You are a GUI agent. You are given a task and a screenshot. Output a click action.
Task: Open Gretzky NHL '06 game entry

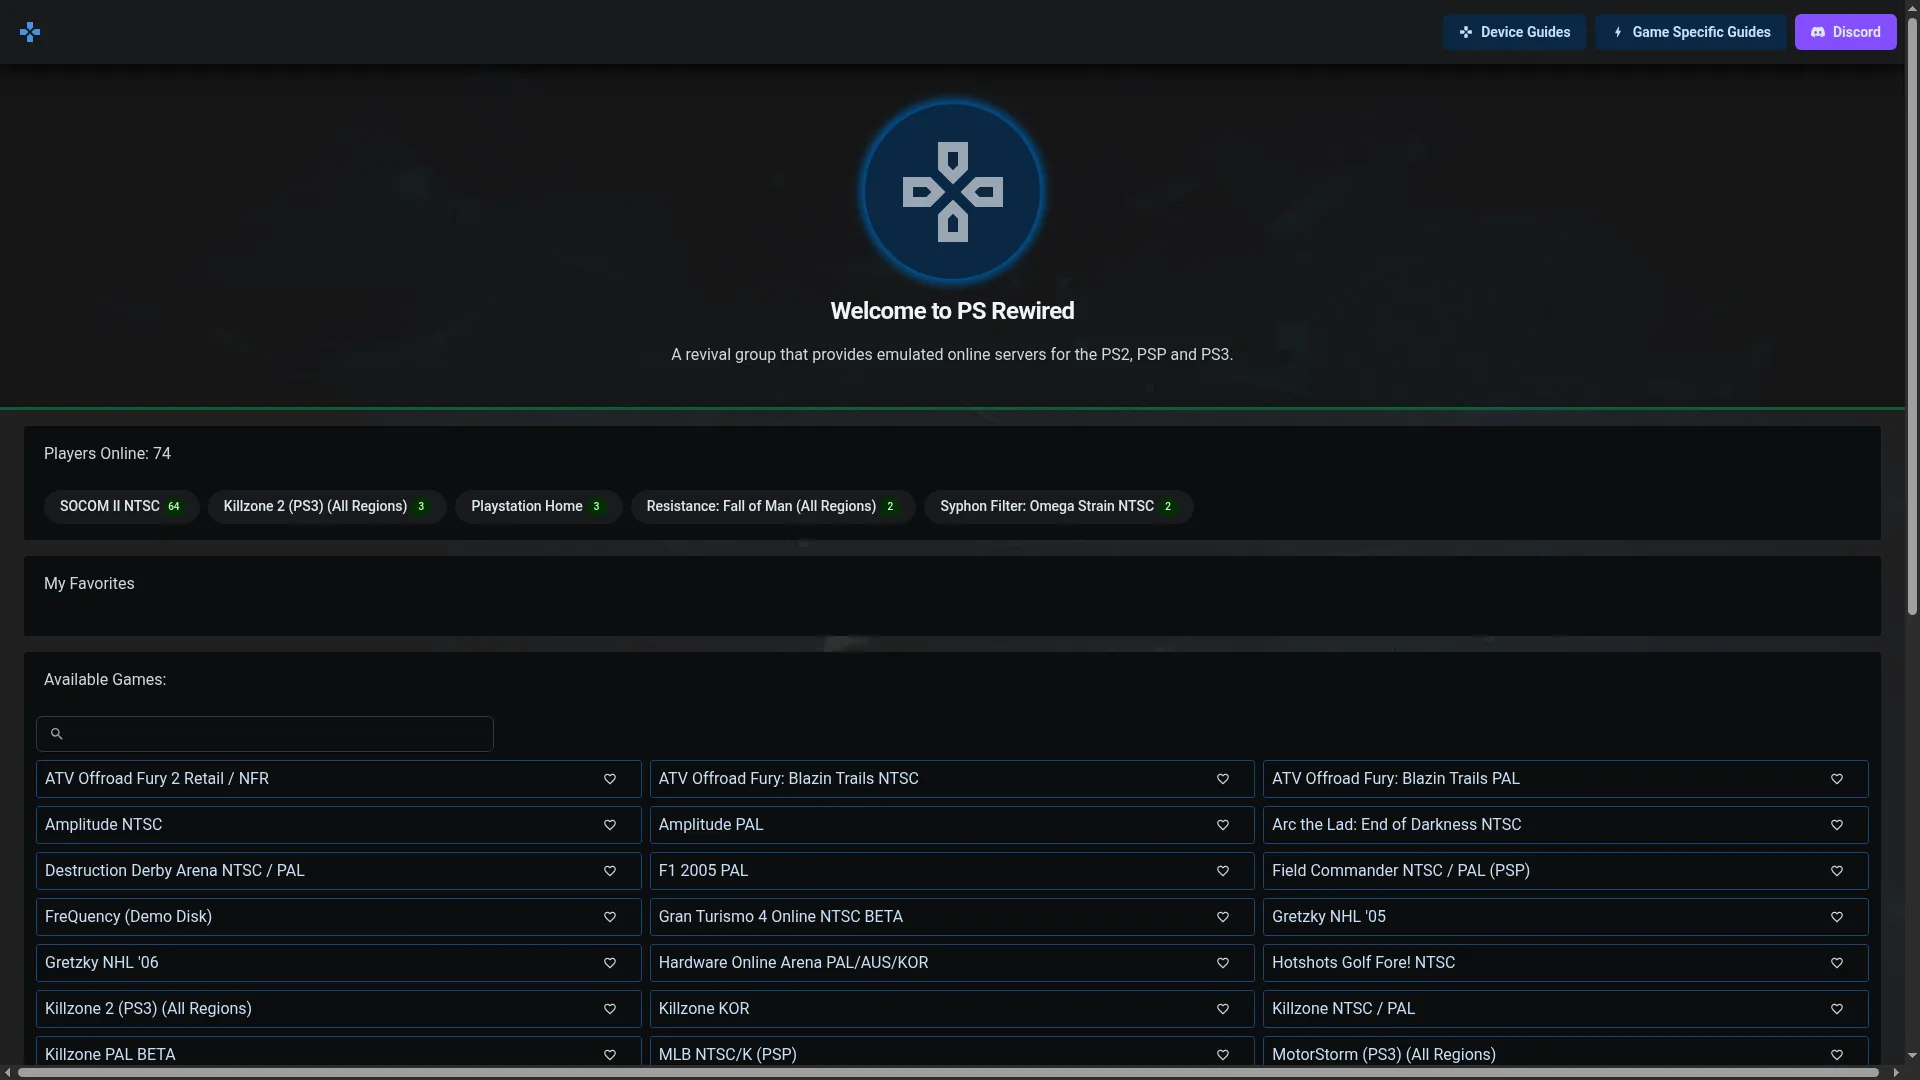click(338, 963)
